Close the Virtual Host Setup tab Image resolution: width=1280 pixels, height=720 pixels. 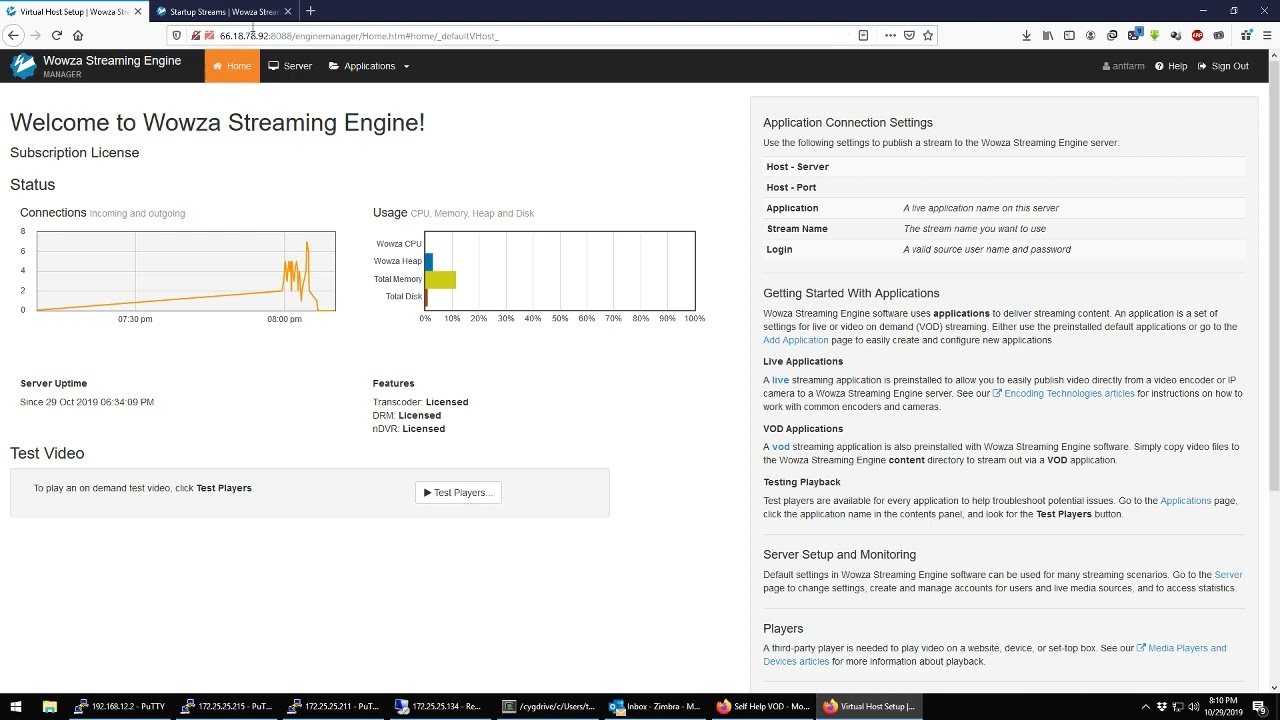pyautogui.click(x=138, y=11)
